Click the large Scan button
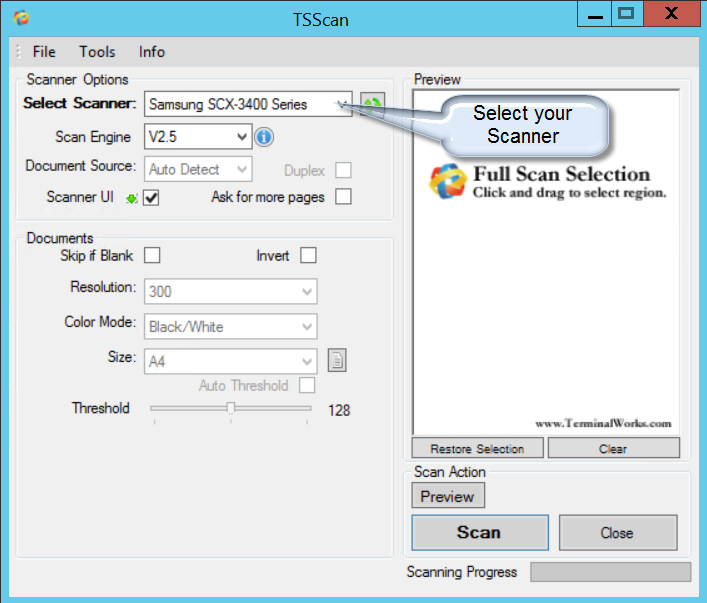The height and width of the screenshot is (603, 707). tap(479, 533)
